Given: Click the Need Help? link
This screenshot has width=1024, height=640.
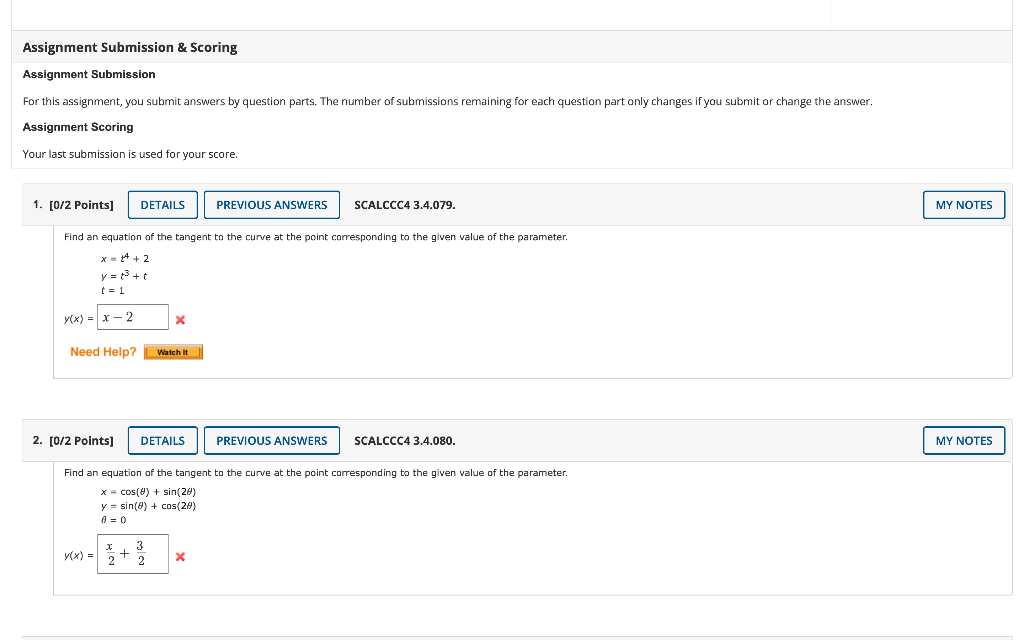Looking at the screenshot, I should tap(101, 352).
